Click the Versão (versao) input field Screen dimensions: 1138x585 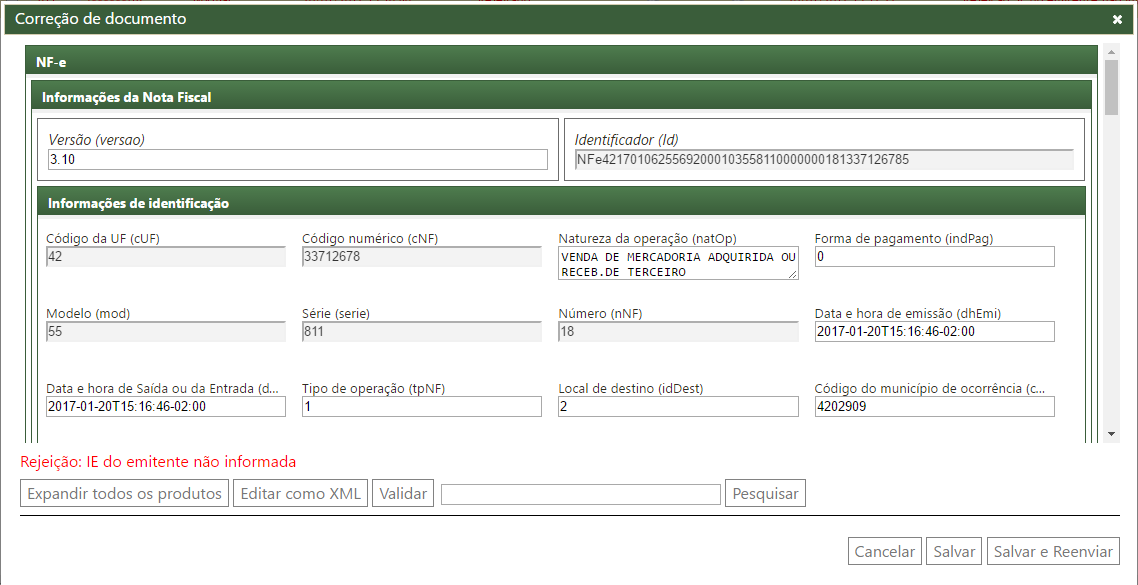298,160
